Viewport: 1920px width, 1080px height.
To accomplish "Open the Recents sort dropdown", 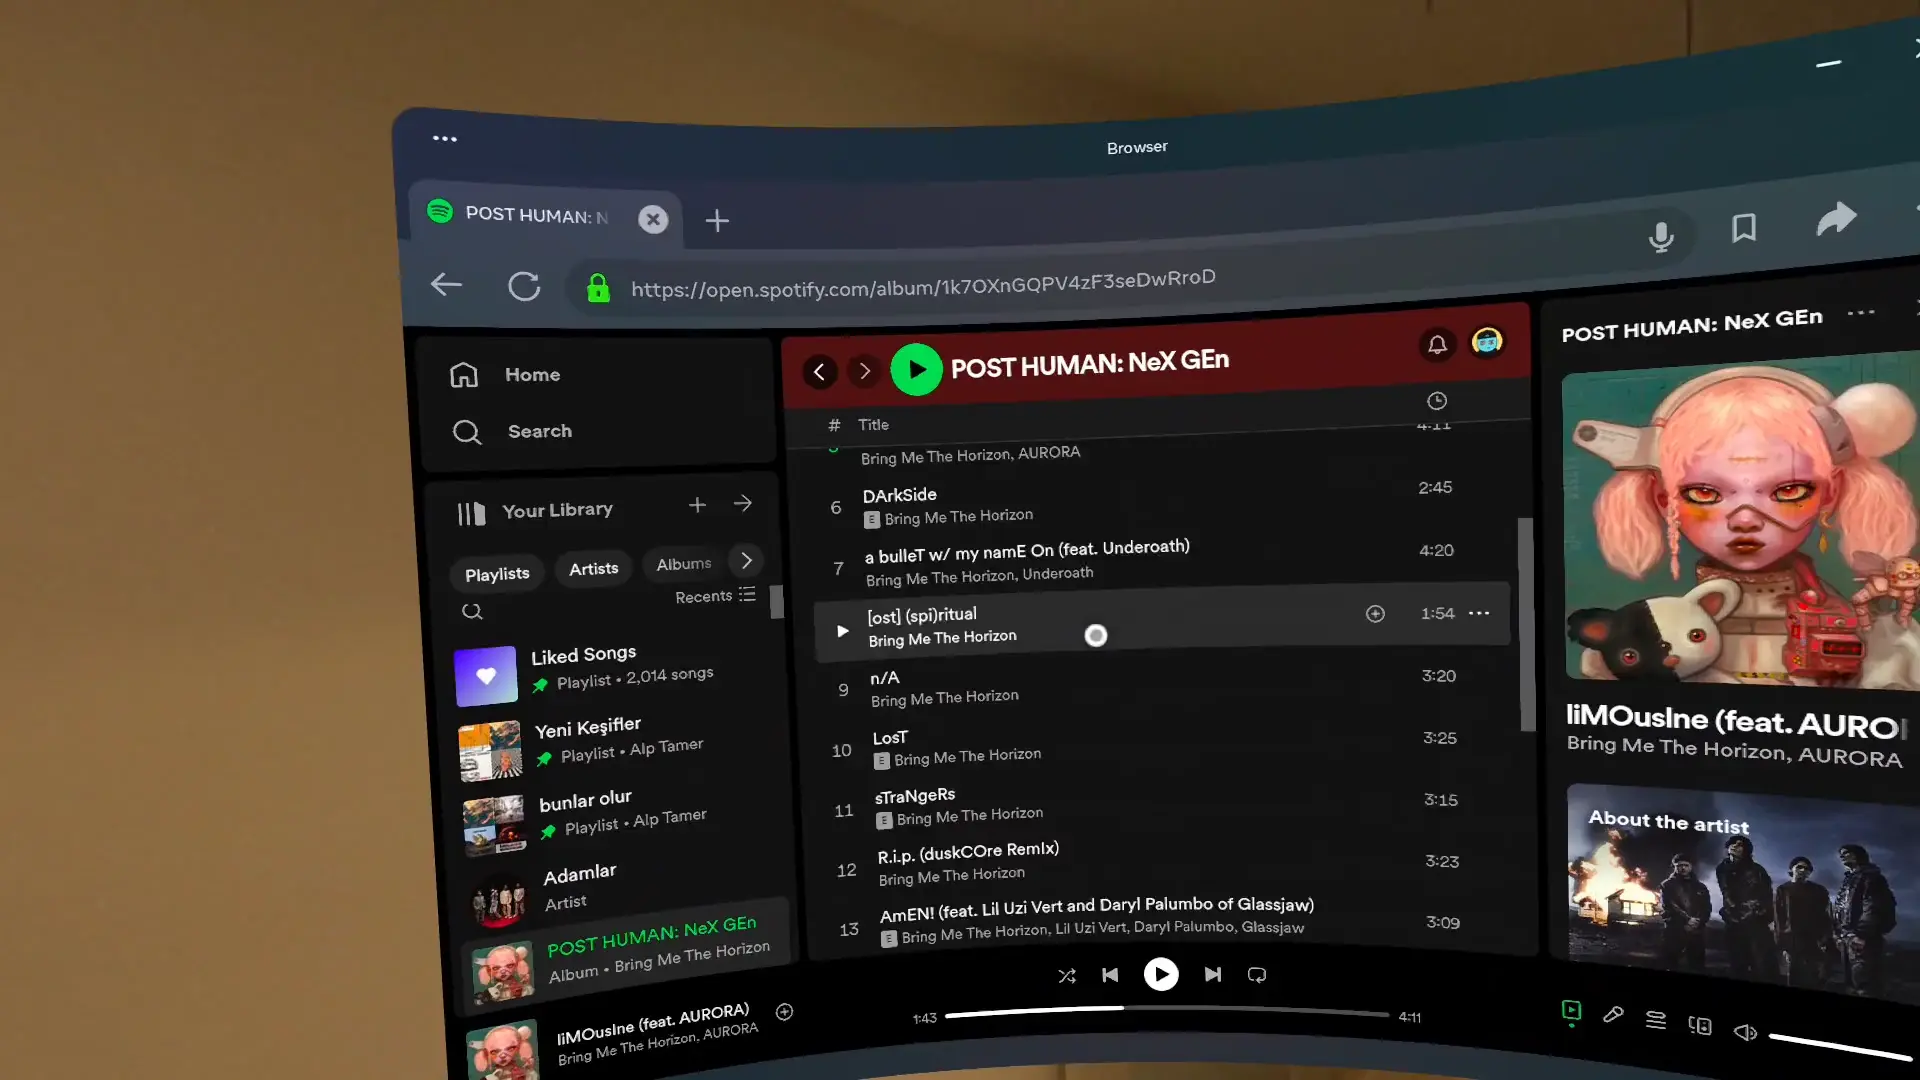I will coord(714,596).
